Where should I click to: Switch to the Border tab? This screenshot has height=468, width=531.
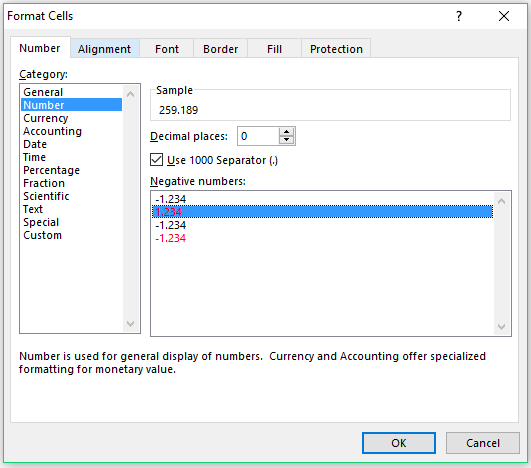click(x=220, y=49)
